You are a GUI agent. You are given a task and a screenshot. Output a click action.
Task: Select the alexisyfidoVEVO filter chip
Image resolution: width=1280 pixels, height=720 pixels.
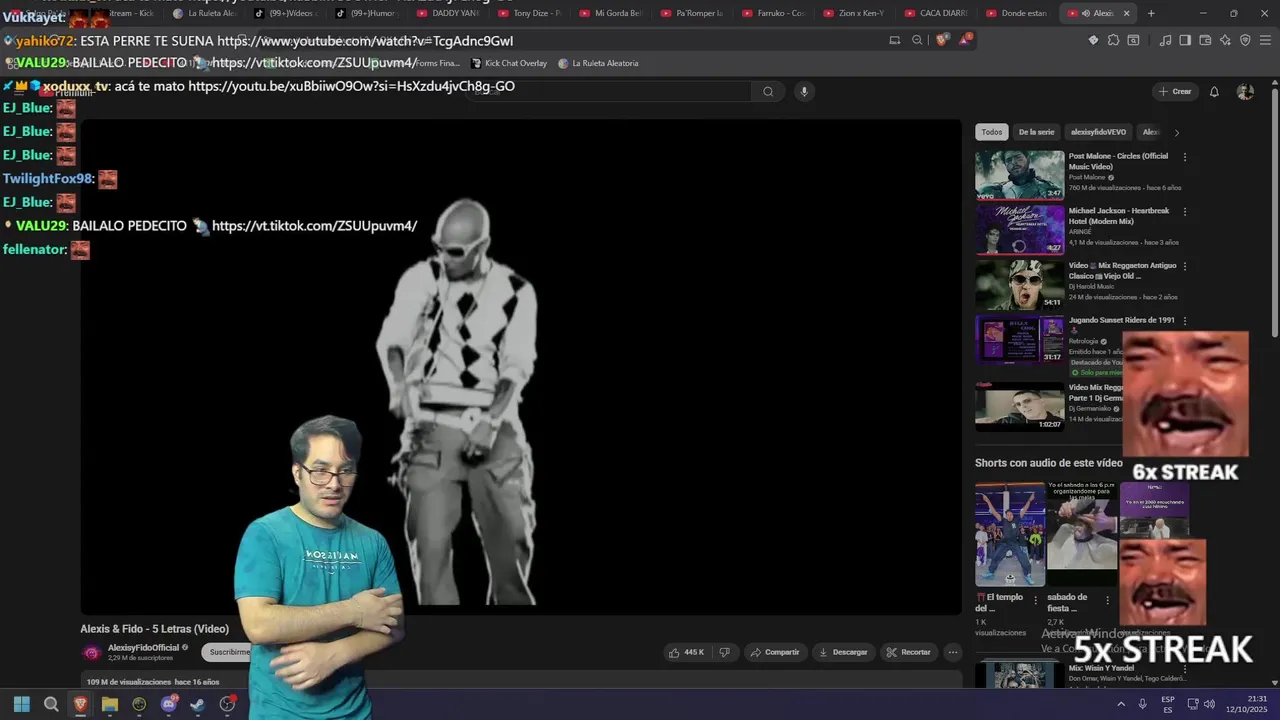pos(1098,132)
